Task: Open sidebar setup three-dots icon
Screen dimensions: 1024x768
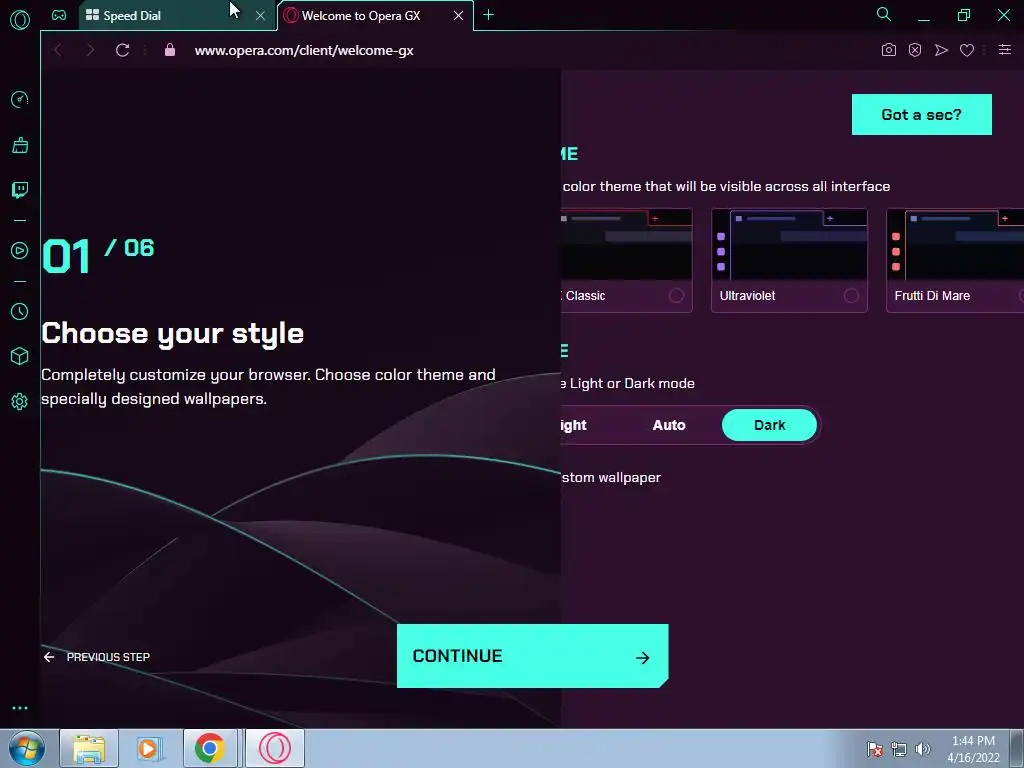Action: pos(20,708)
